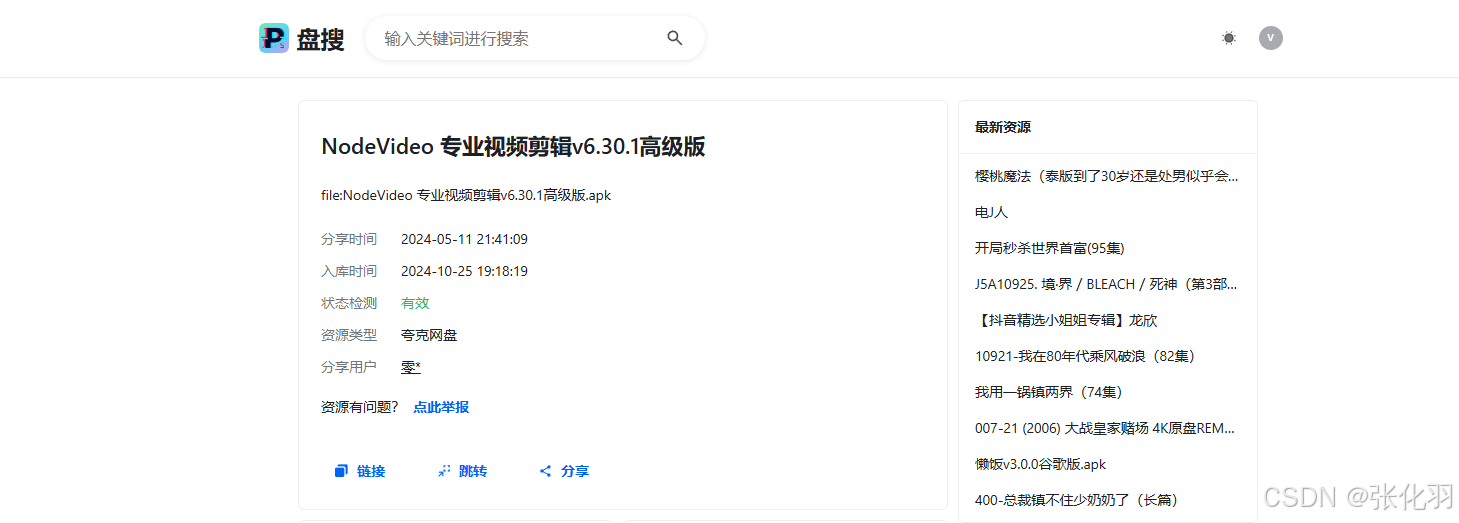Click the magnifier search icon
Image resolution: width=1459 pixels, height=523 pixels.
675,38
